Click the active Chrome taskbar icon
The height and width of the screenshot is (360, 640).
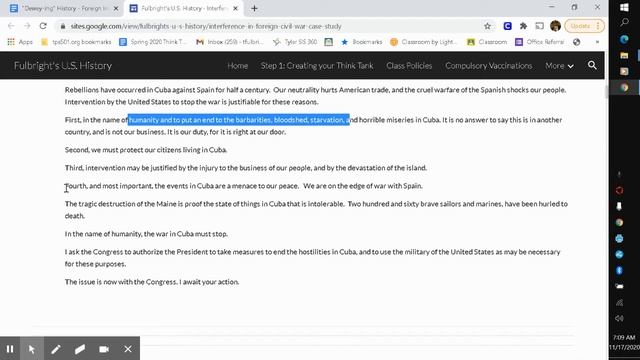pos(624,87)
